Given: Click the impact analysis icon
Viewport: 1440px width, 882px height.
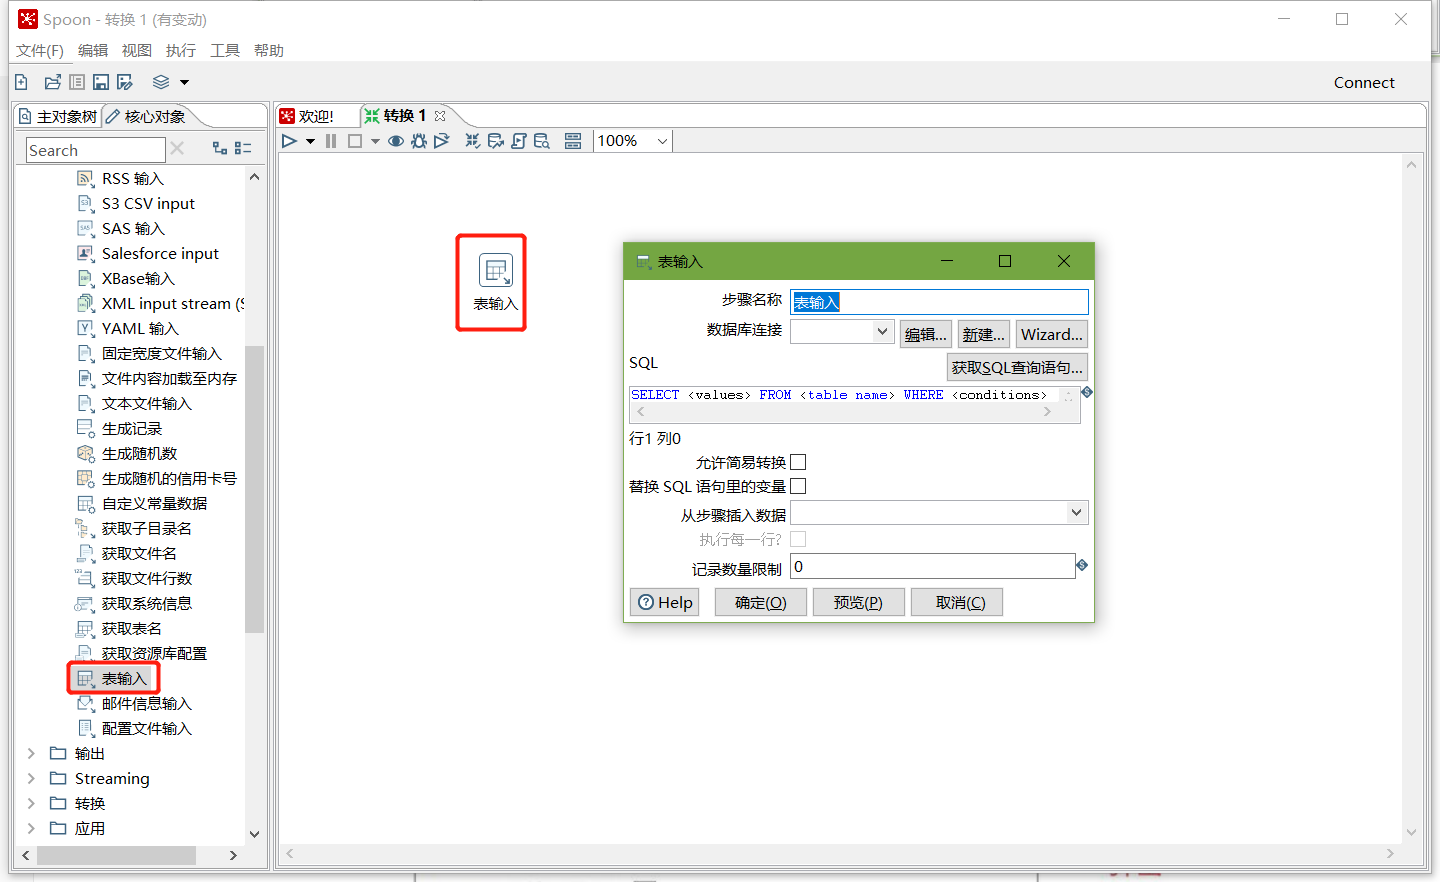Looking at the screenshot, I should [x=496, y=141].
